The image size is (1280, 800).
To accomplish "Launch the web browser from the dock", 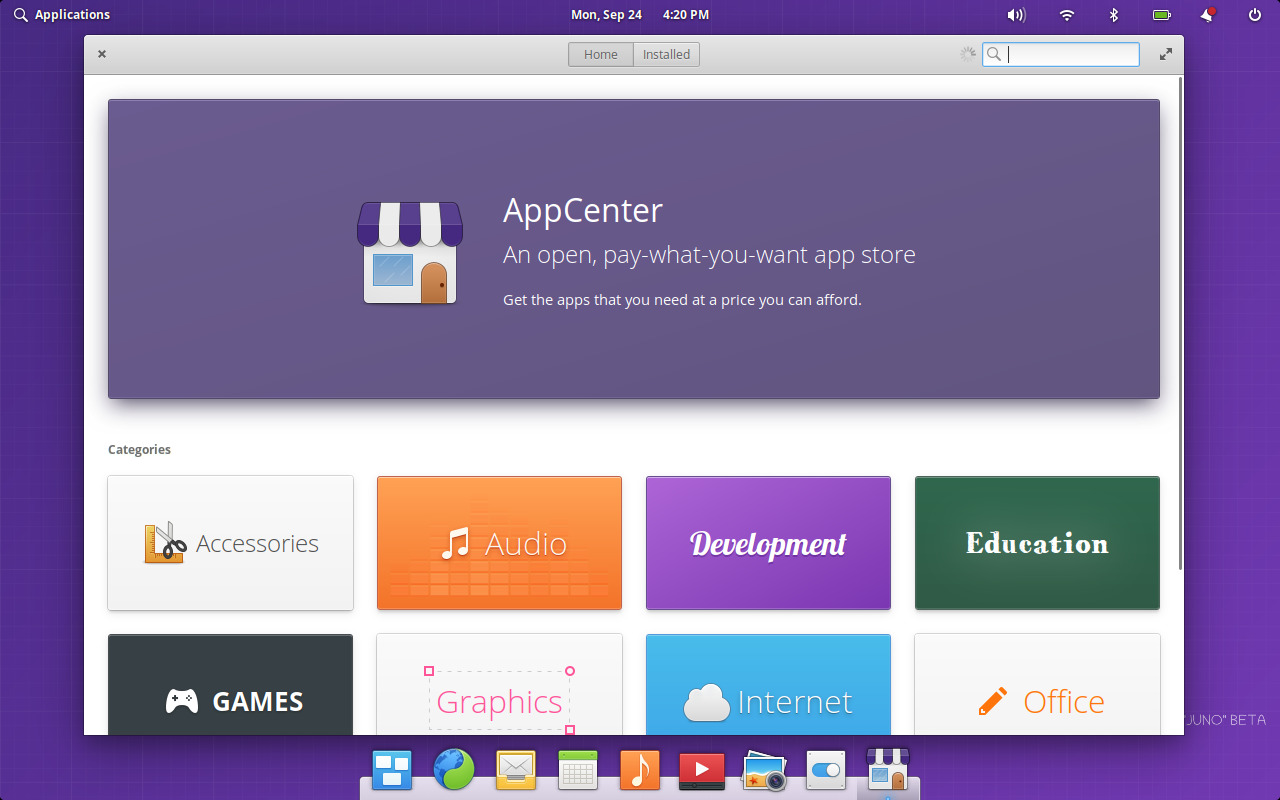I will 454,770.
